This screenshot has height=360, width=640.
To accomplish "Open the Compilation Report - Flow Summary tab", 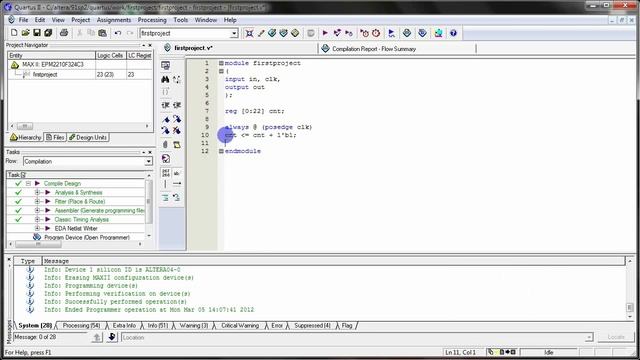I will [x=373, y=49].
